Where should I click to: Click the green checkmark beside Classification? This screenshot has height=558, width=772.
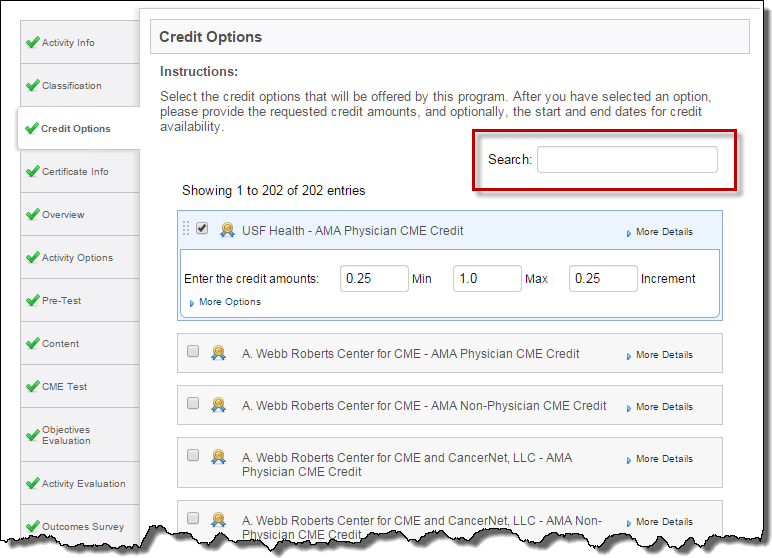click(32, 85)
